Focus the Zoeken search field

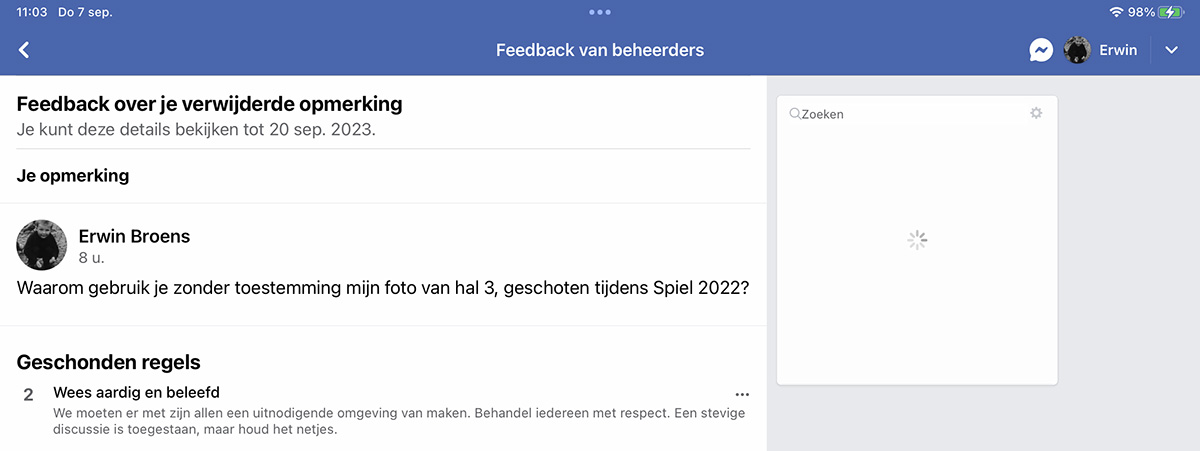click(x=905, y=114)
